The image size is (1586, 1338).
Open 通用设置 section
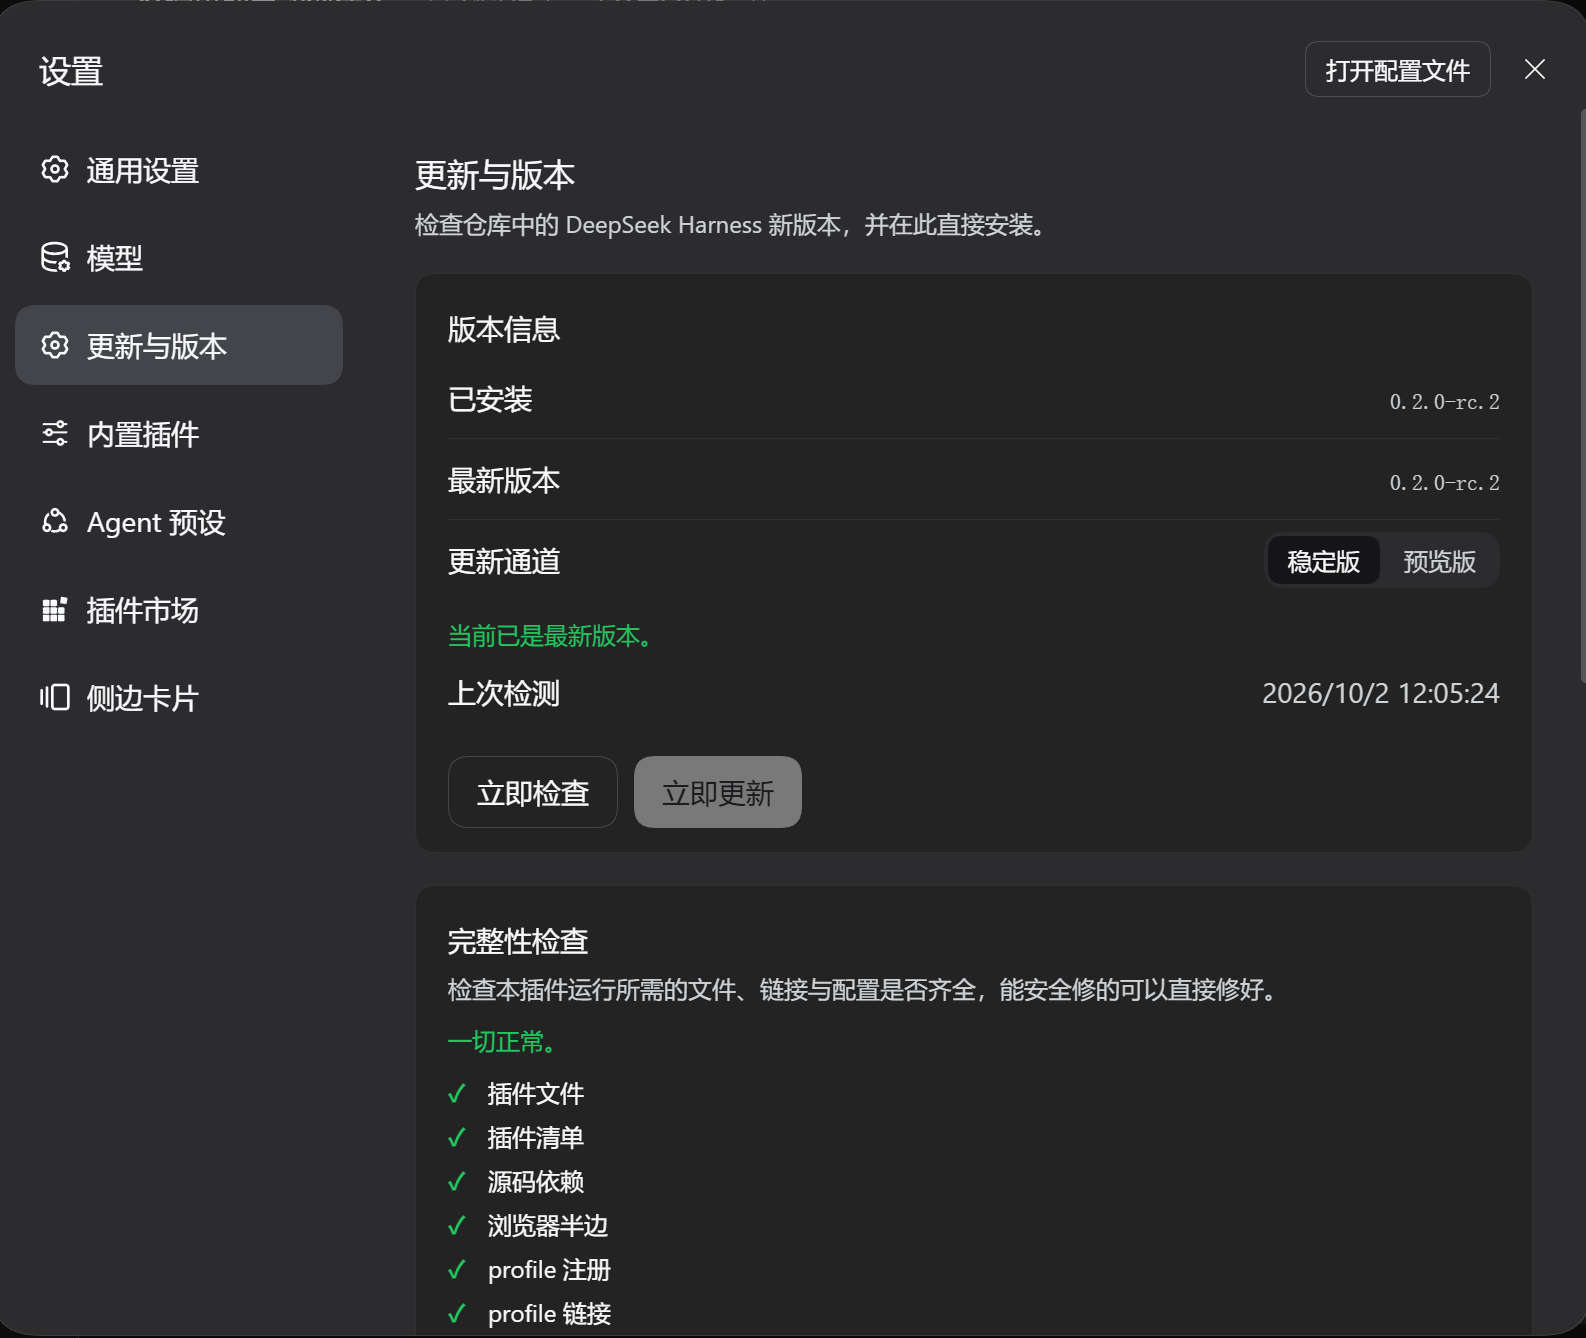pyautogui.click(x=179, y=170)
